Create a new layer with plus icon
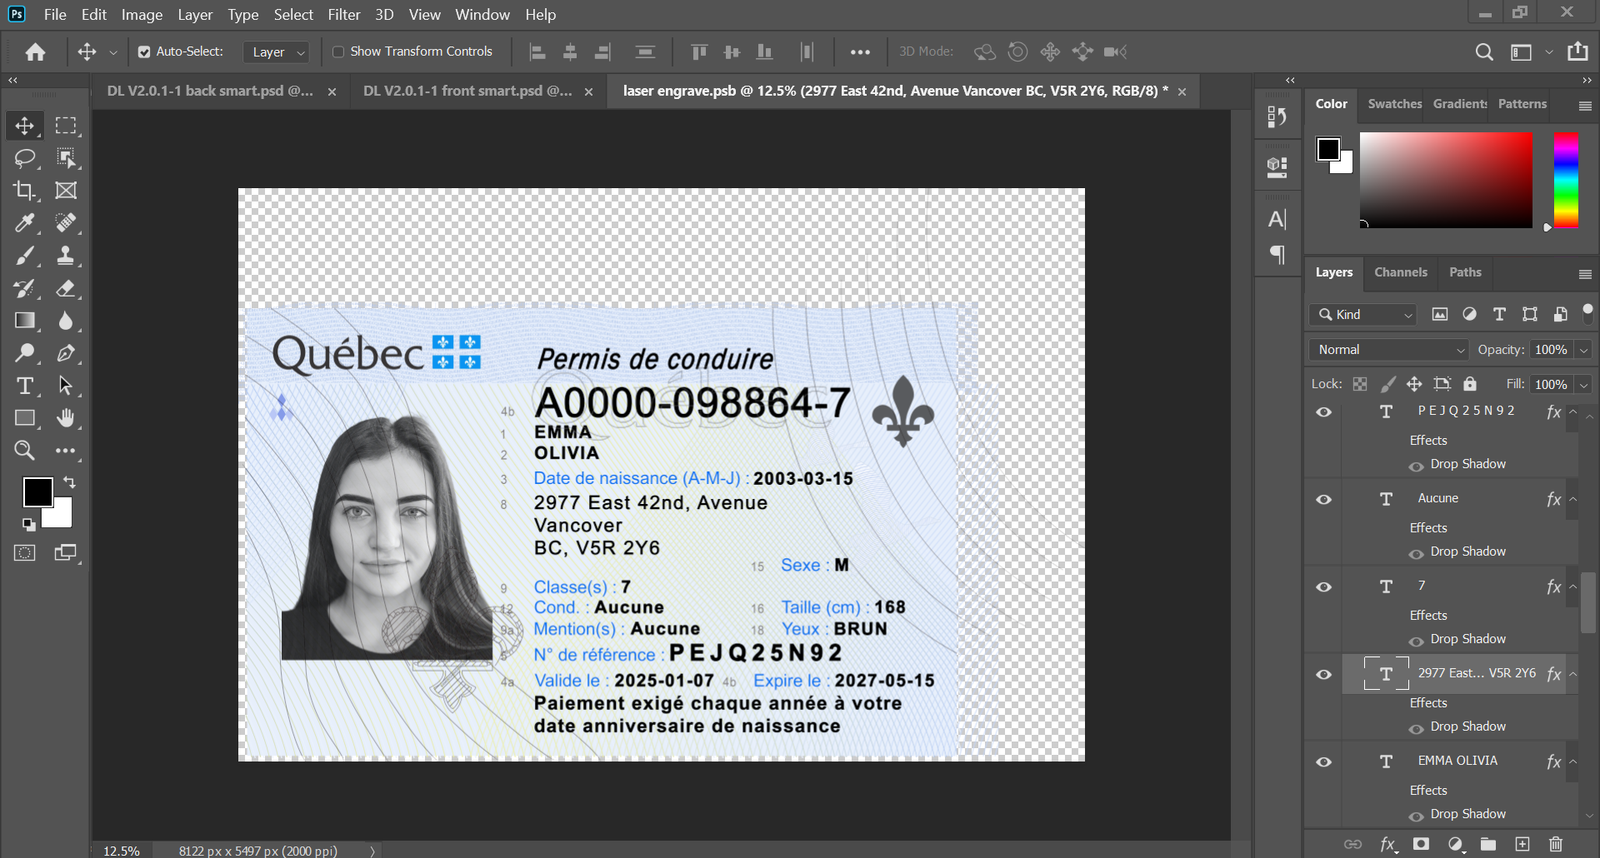The height and width of the screenshot is (858, 1600). (1522, 844)
